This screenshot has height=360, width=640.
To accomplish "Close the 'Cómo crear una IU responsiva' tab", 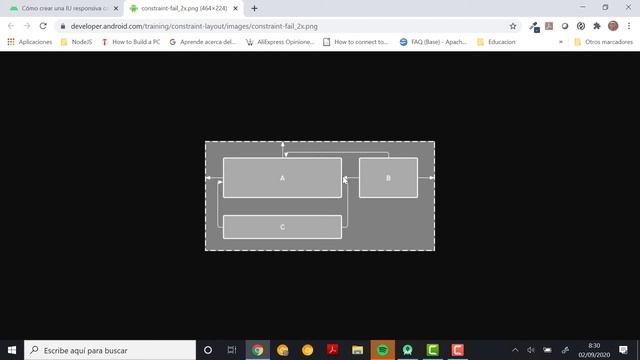I will pyautogui.click(x=116, y=8).
